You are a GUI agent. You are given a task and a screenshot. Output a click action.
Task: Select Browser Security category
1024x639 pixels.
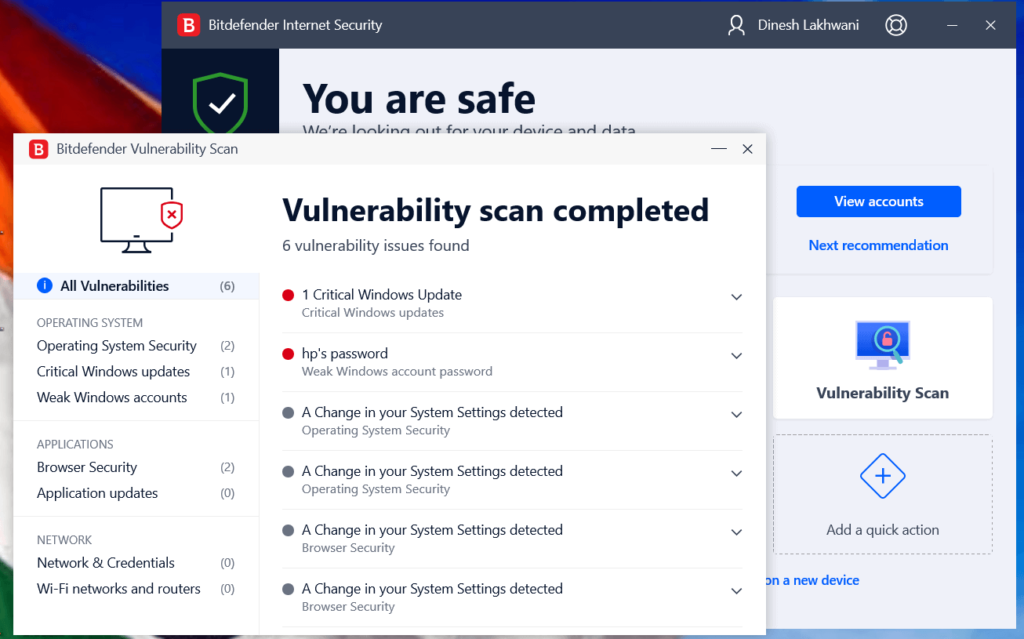(136, 467)
